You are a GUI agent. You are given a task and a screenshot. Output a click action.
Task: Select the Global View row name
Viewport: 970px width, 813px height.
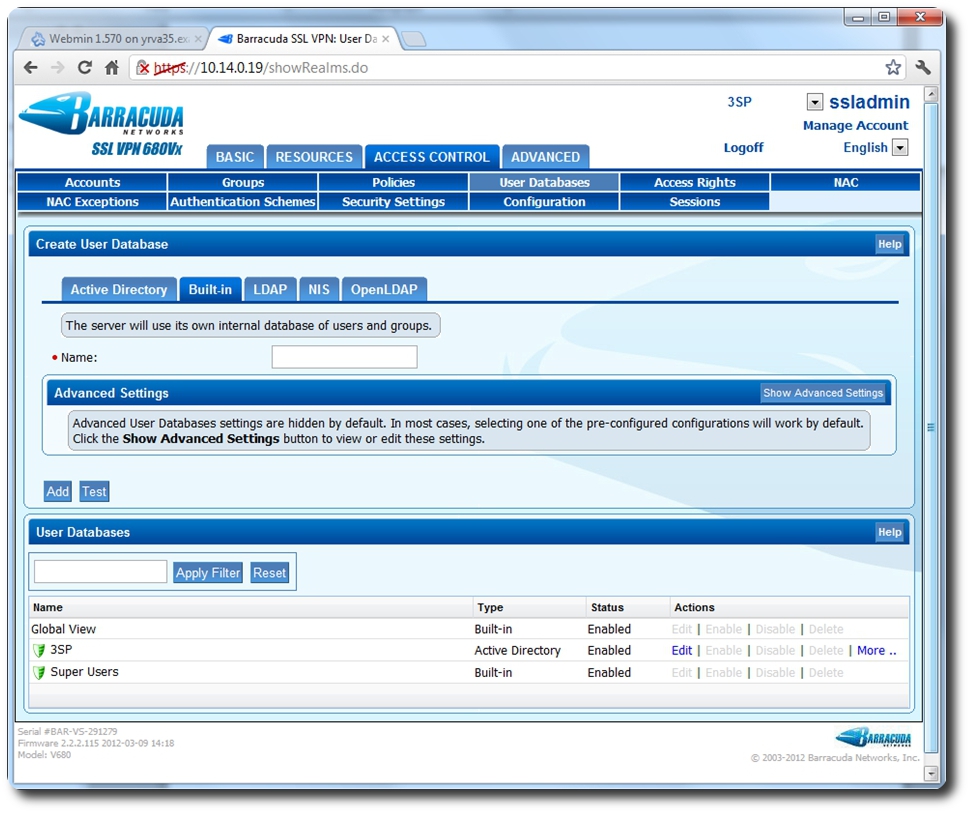tap(64, 629)
